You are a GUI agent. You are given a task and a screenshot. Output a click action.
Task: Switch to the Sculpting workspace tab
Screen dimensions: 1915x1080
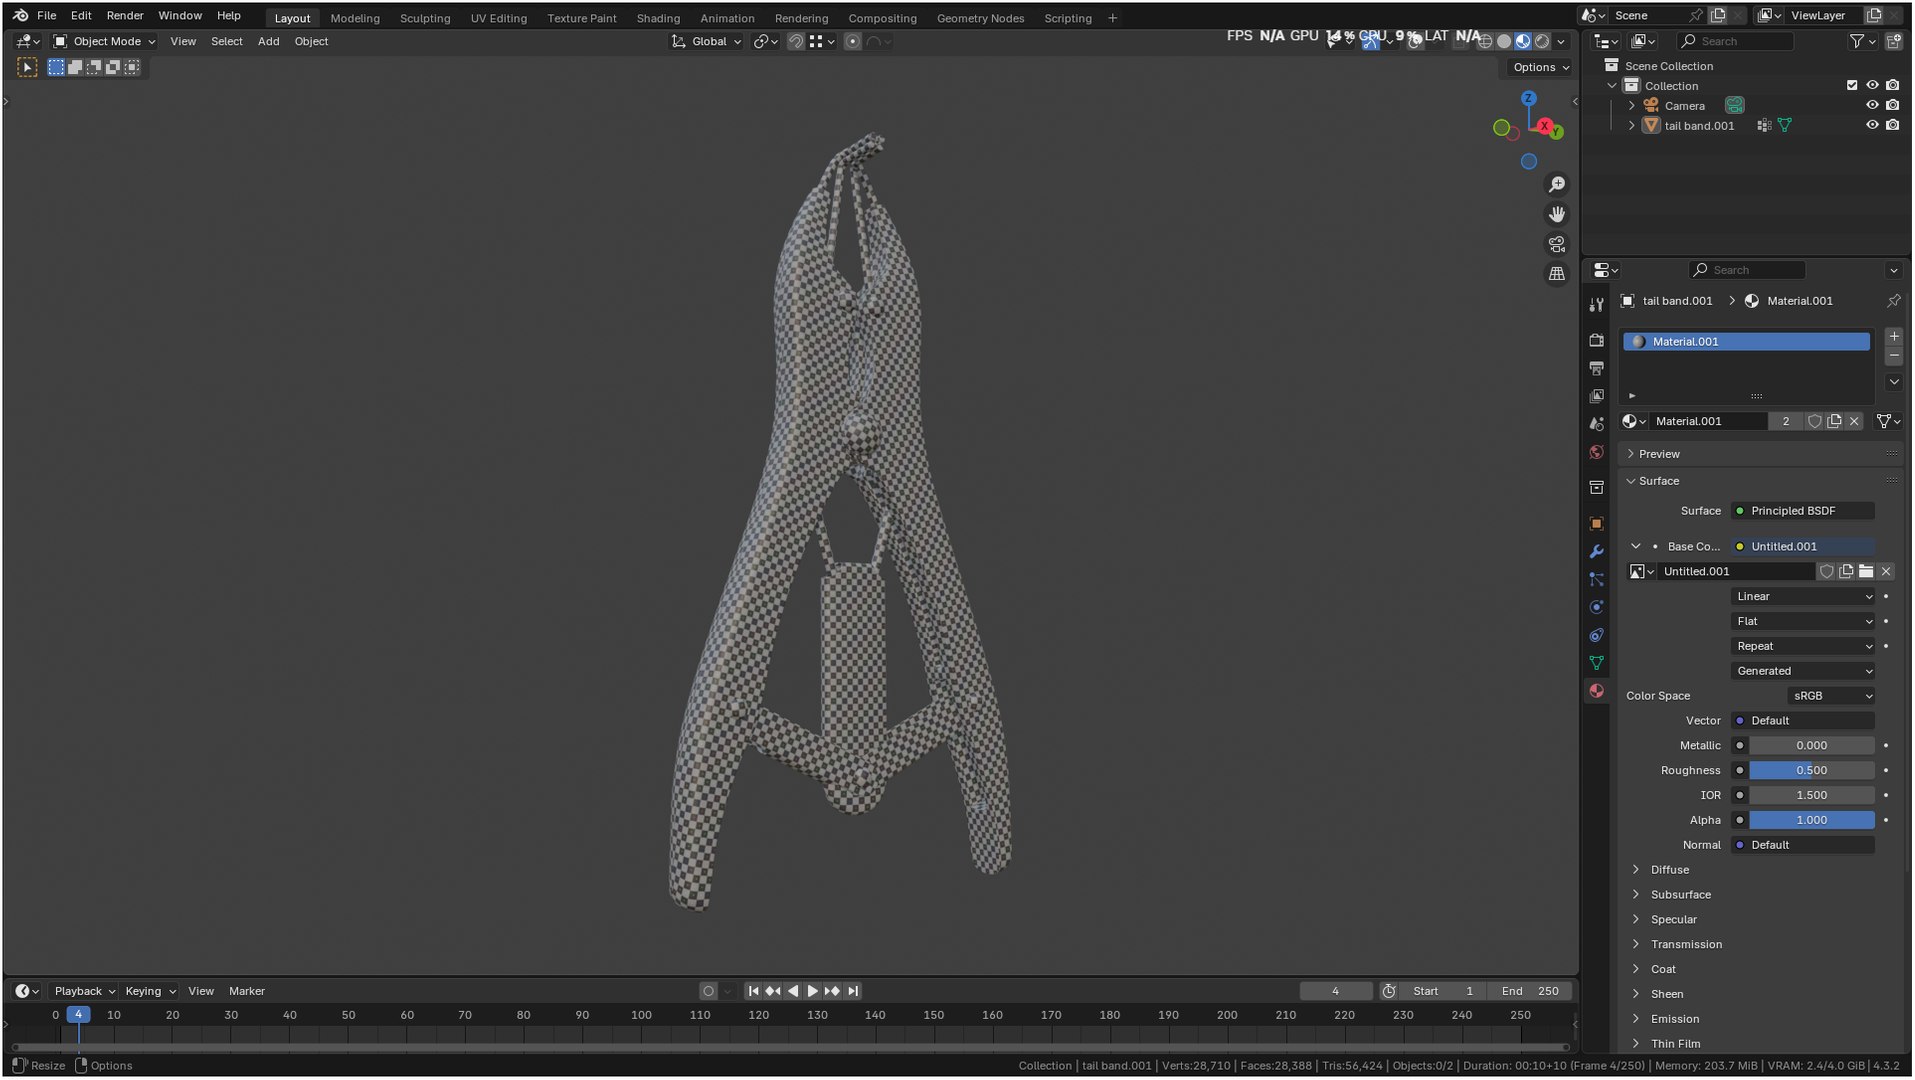(x=425, y=18)
